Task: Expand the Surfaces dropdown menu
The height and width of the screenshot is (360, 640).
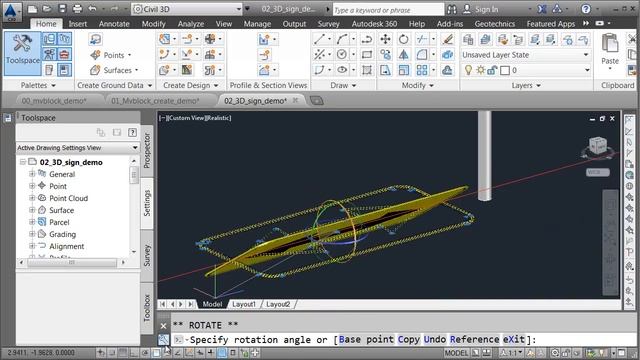Action: pos(136,70)
